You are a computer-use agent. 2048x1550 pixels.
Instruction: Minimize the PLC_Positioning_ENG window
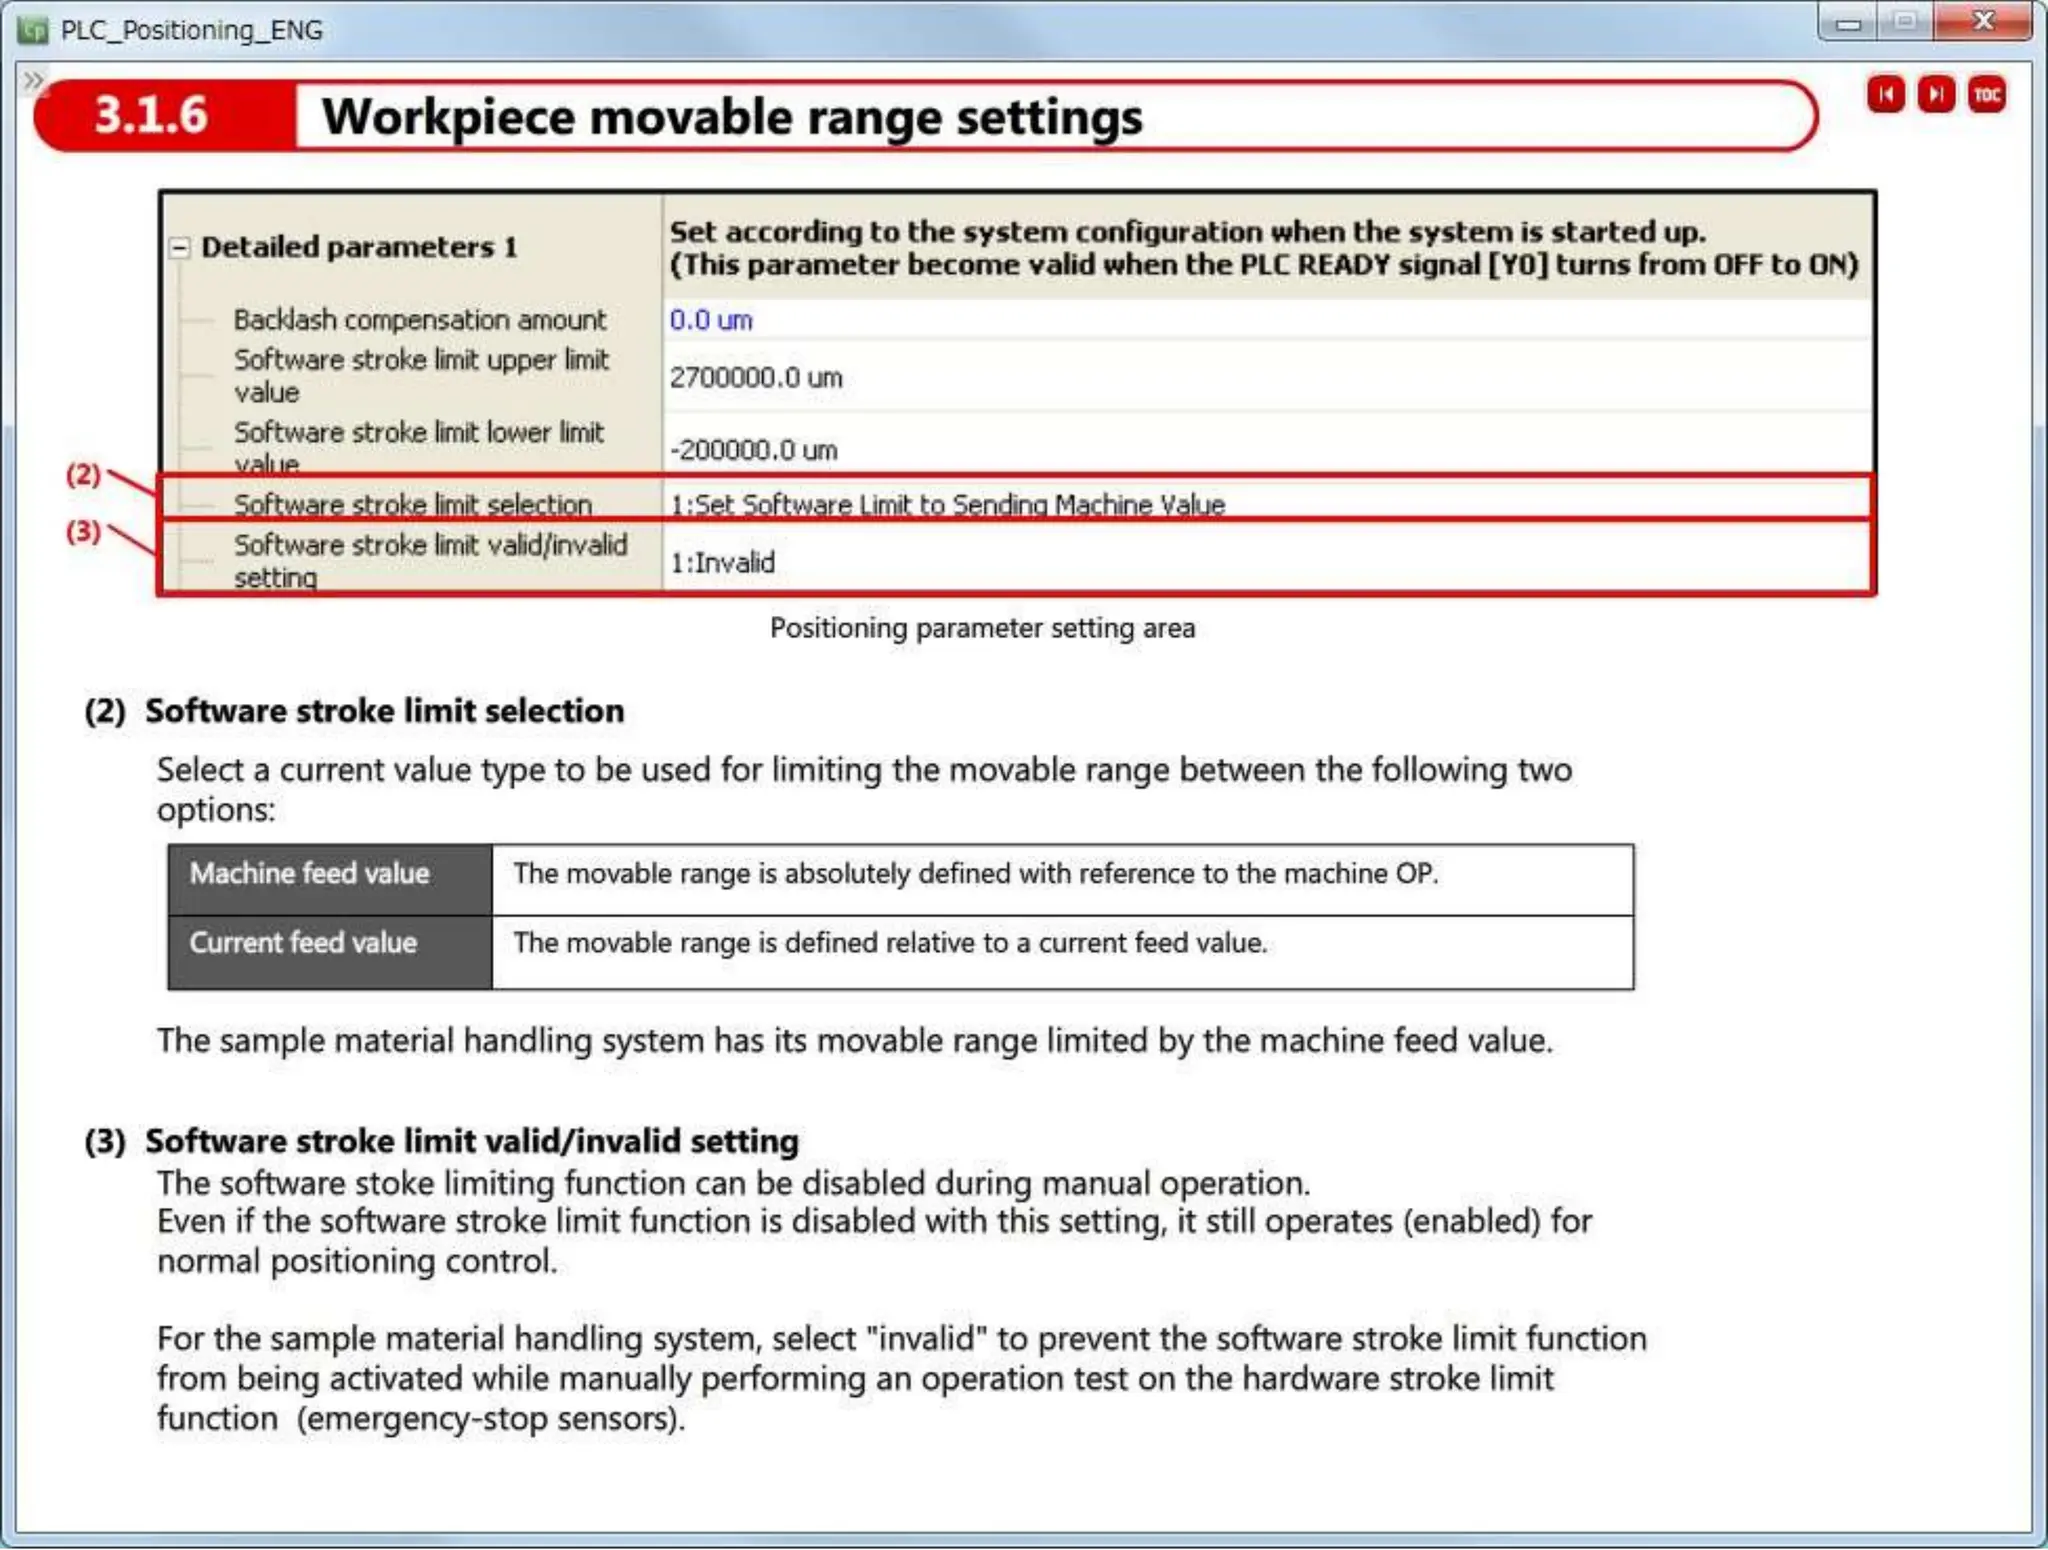pos(1848,23)
